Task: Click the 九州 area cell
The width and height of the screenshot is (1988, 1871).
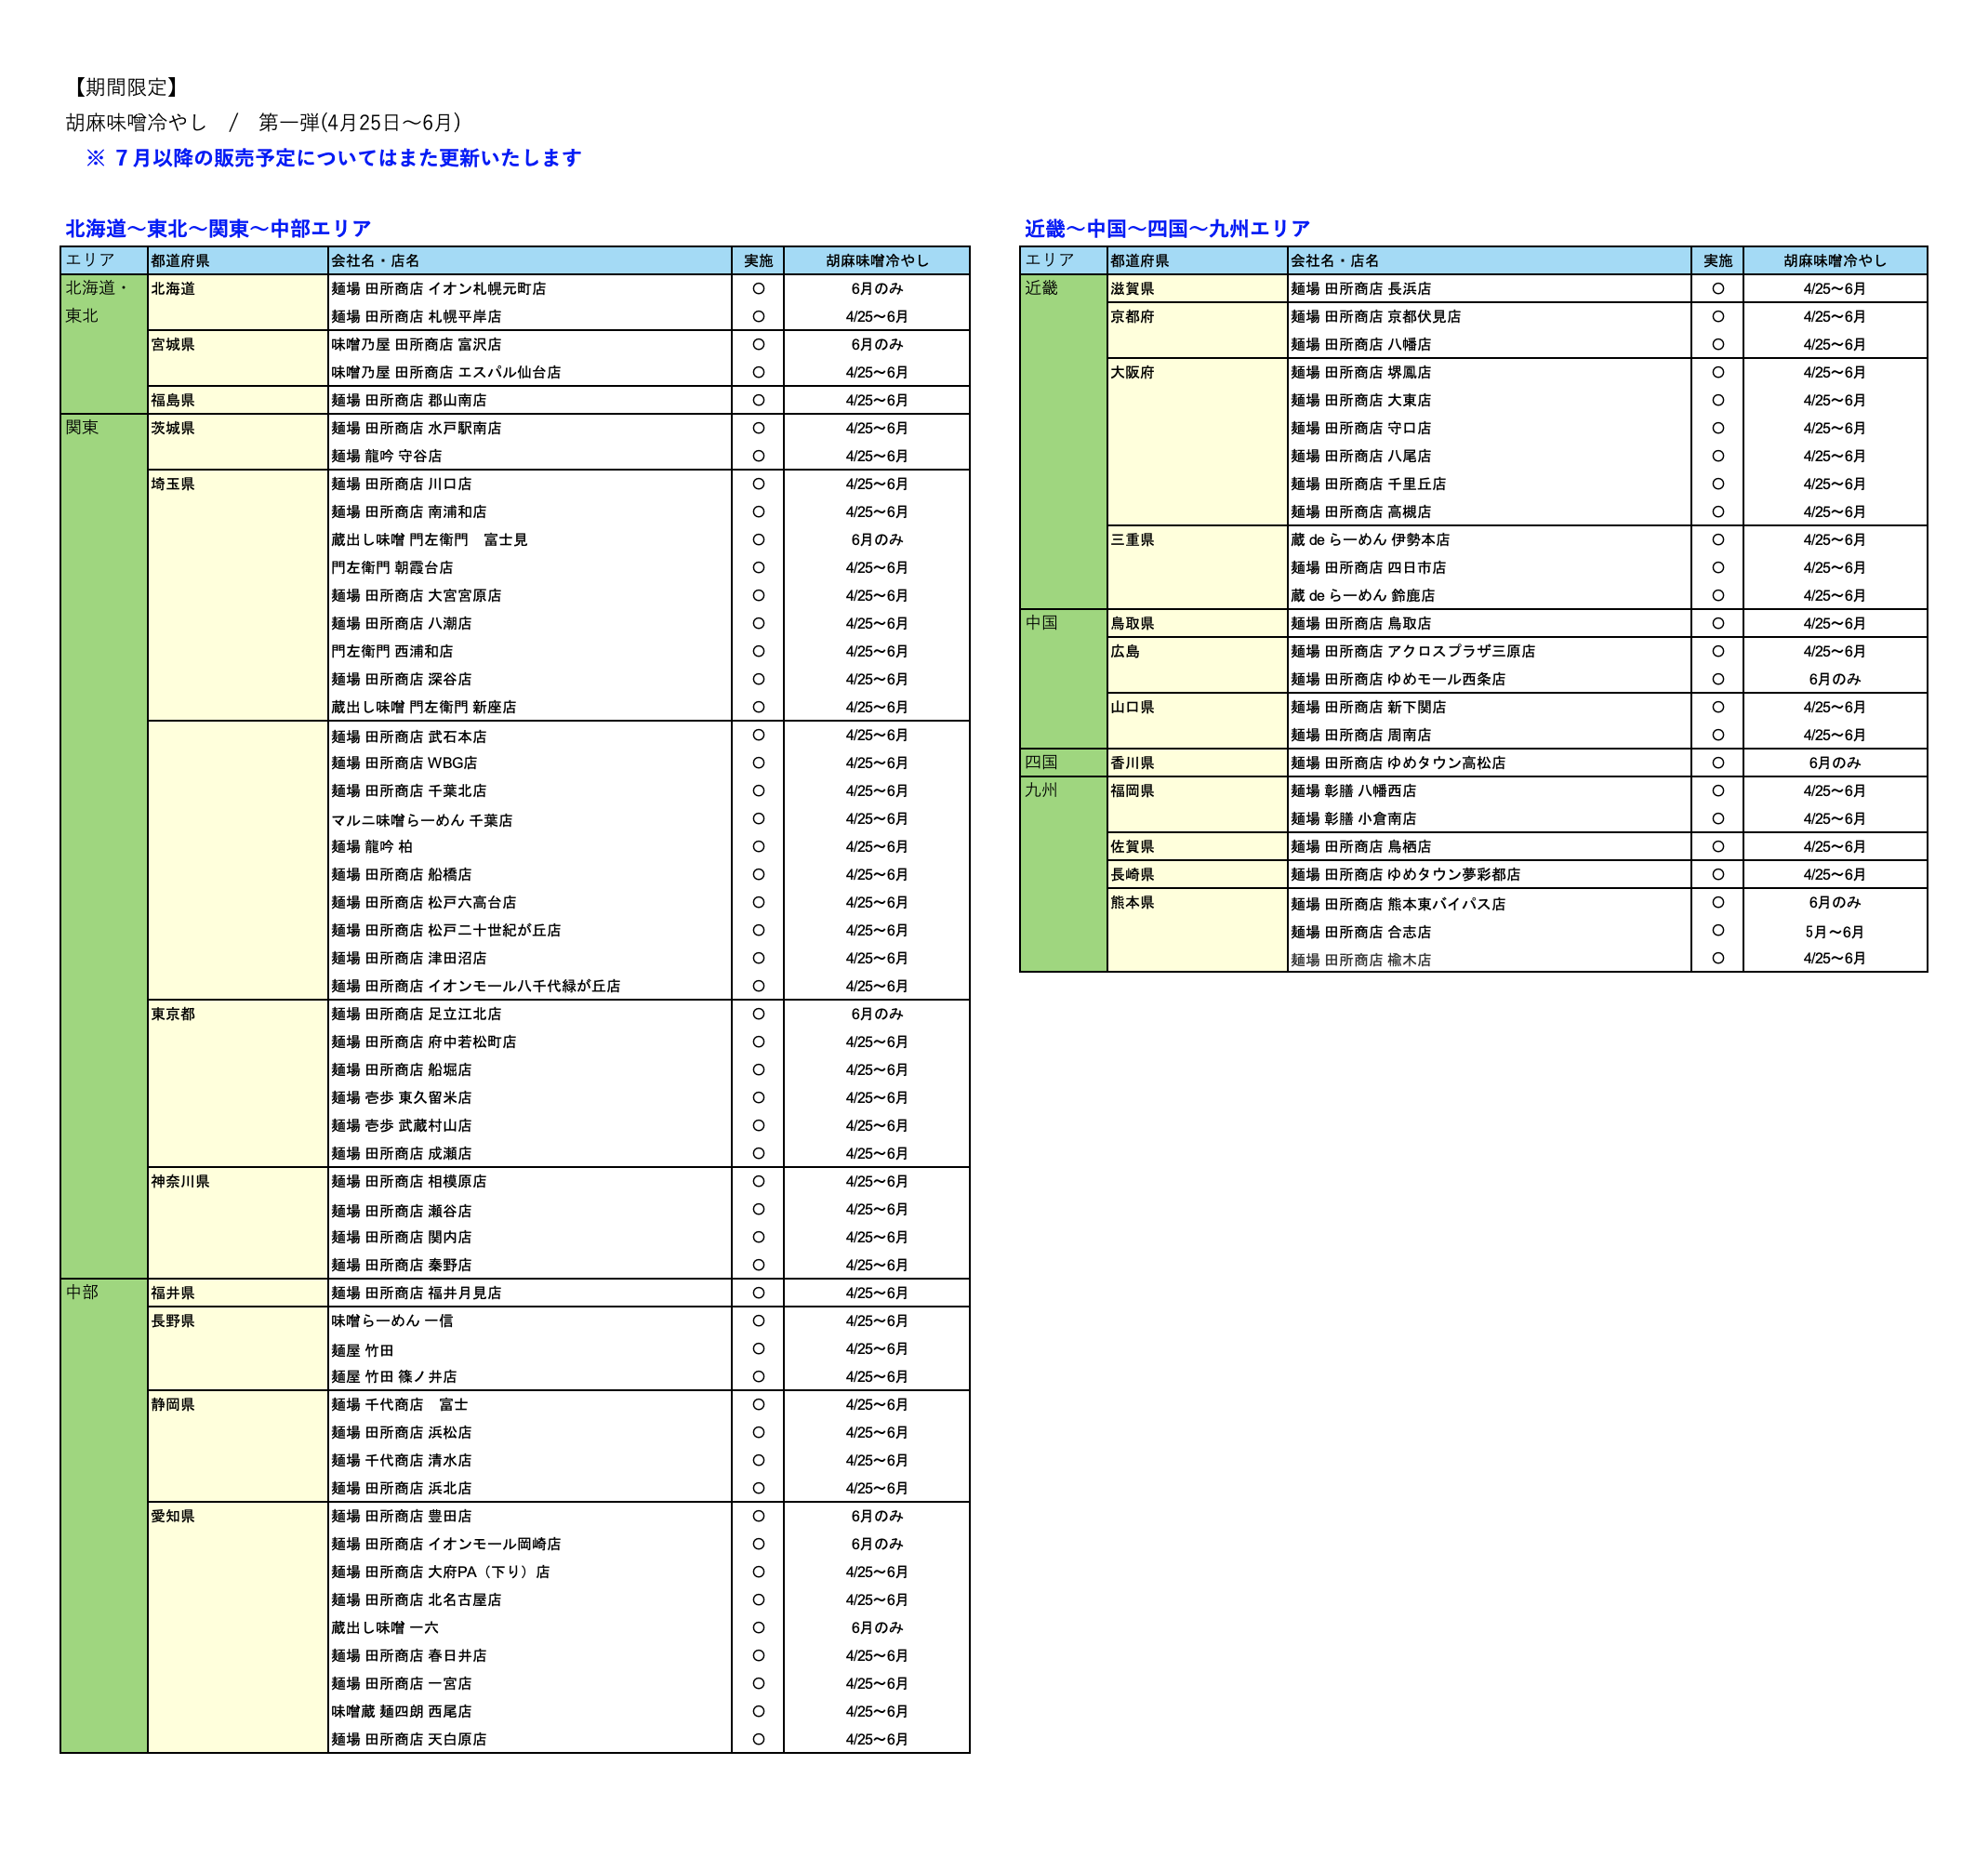Action: [x=1063, y=874]
